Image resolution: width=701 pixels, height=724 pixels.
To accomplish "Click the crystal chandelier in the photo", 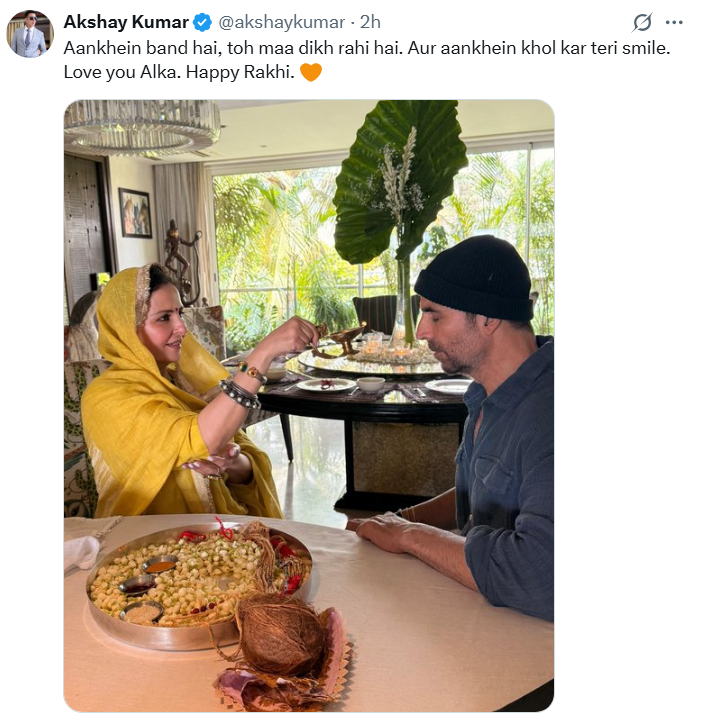I will click(142, 127).
